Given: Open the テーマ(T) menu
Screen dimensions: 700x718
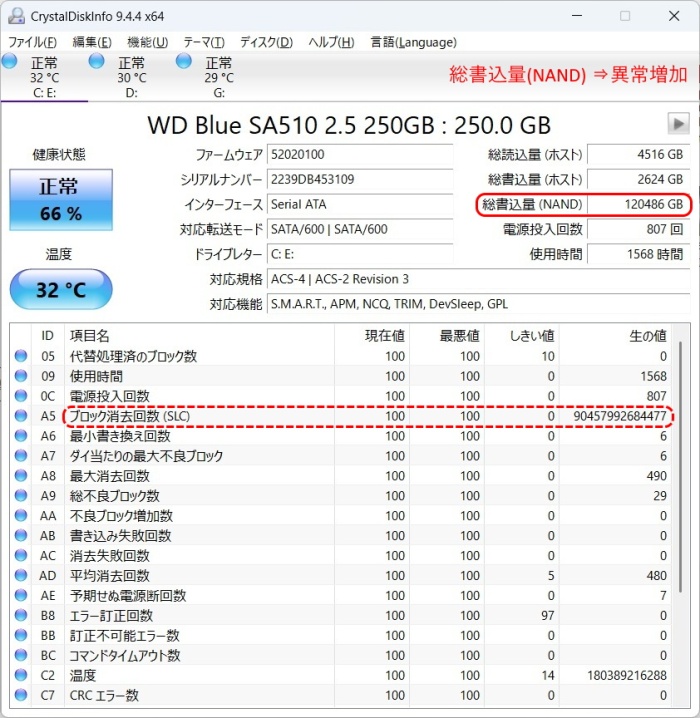Looking at the screenshot, I should 204,42.
